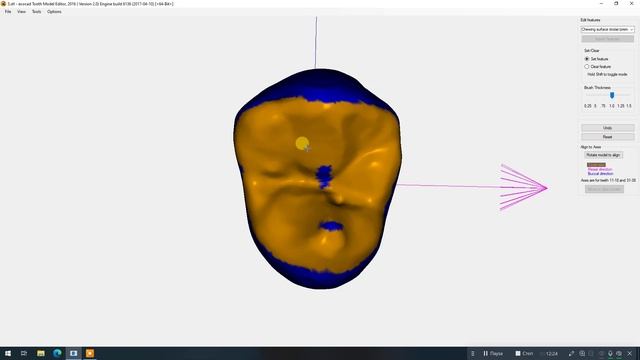640x360 pixels.
Task: Select the Set feature radio button
Action: 587,59
